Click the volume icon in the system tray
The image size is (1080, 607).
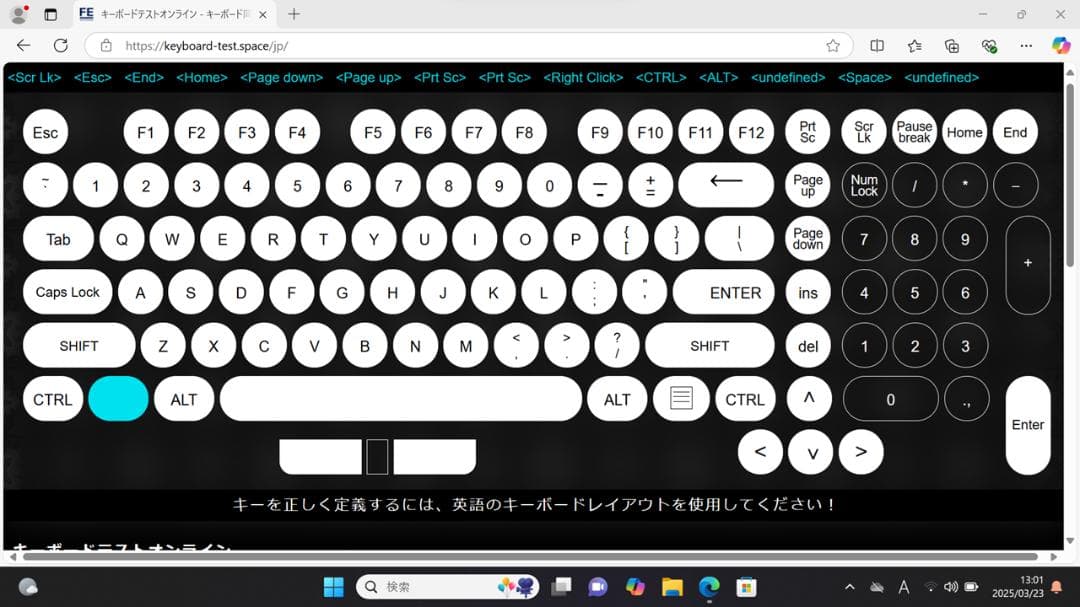(x=949, y=587)
